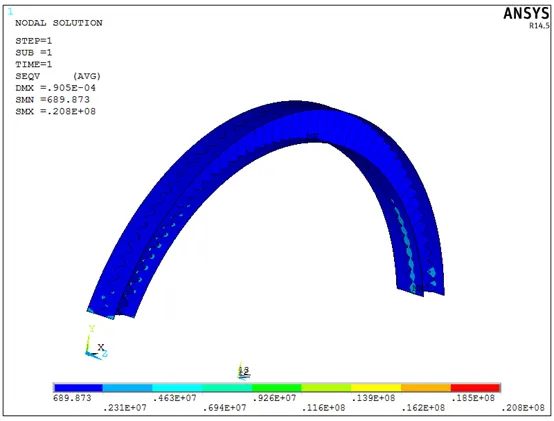Click the legend value '.116E+08'

click(324, 408)
